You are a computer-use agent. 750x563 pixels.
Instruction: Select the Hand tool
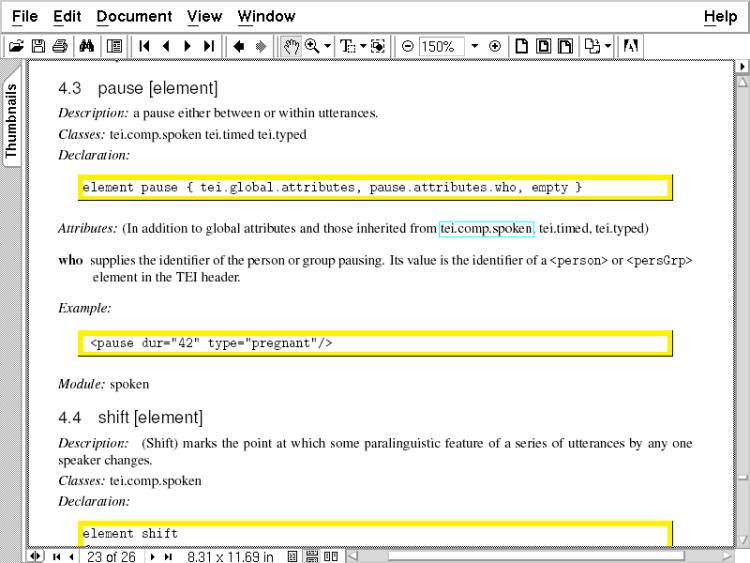pyautogui.click(x=291, y=46)
